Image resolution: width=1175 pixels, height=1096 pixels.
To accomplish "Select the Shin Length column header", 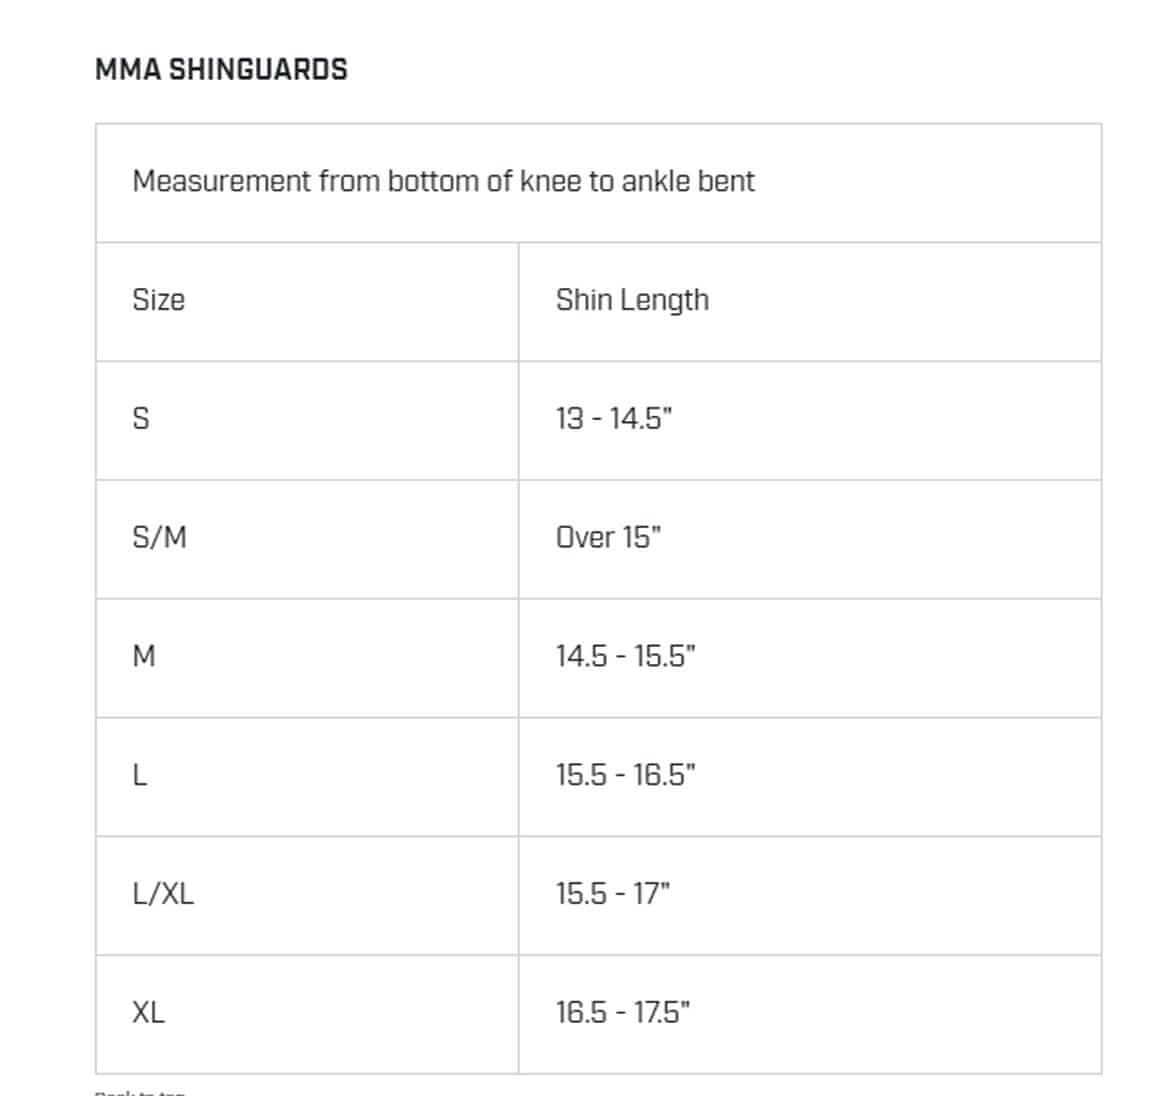I will click(x=632, y=300).
